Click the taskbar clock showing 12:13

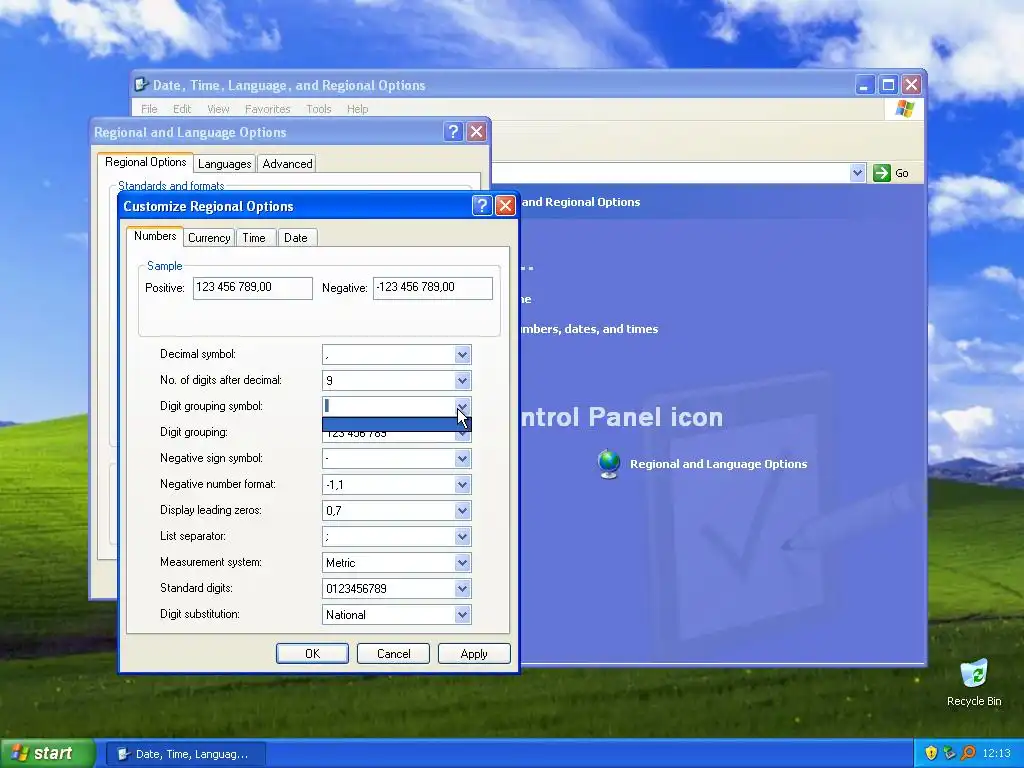(x=996, y=754)
